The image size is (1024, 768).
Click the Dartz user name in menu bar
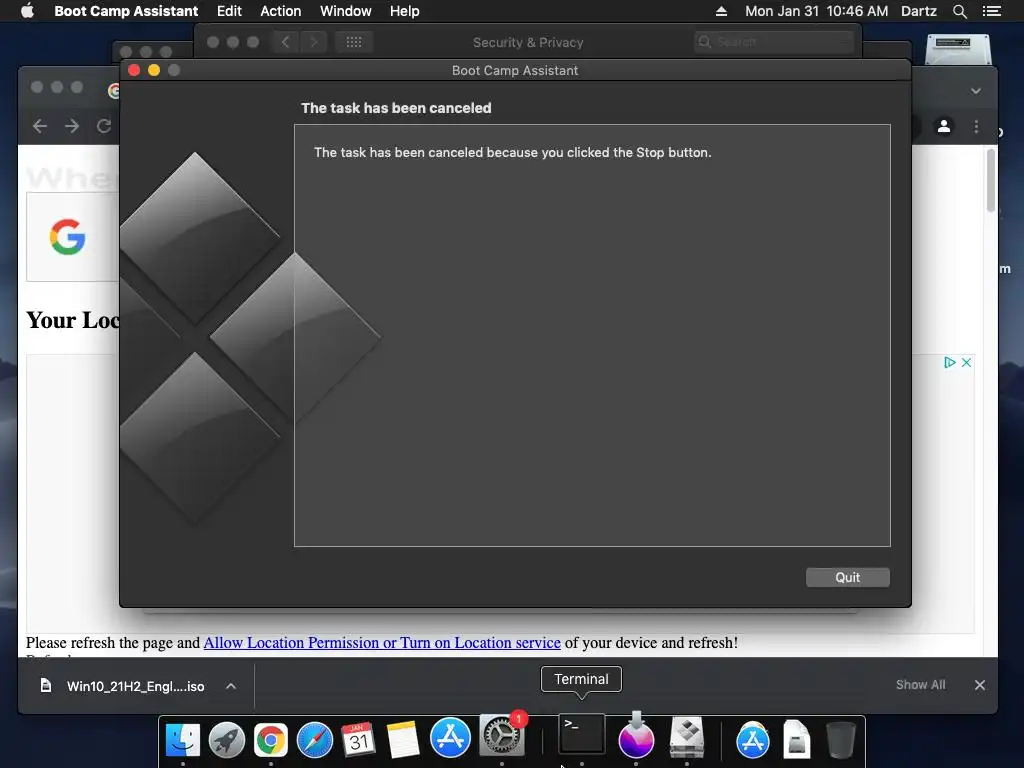click(x=918, y=11)
